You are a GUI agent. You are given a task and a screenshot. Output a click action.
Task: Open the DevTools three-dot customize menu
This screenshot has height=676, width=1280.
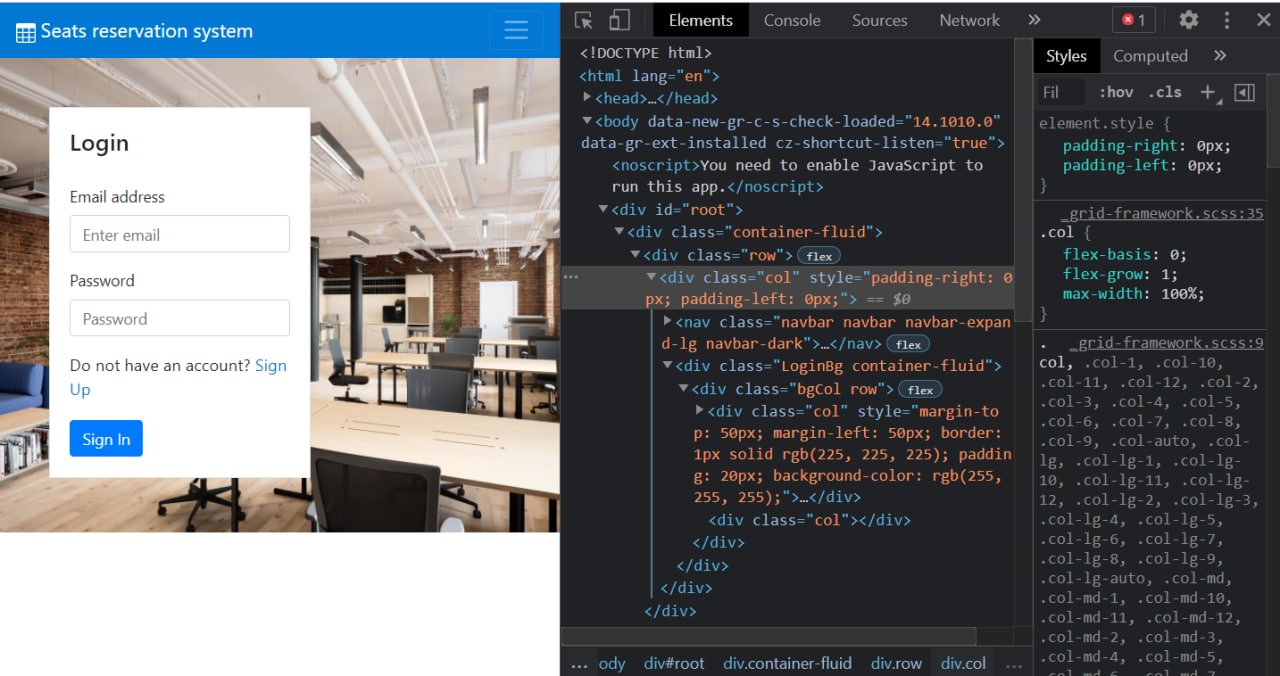(1227, 20)
